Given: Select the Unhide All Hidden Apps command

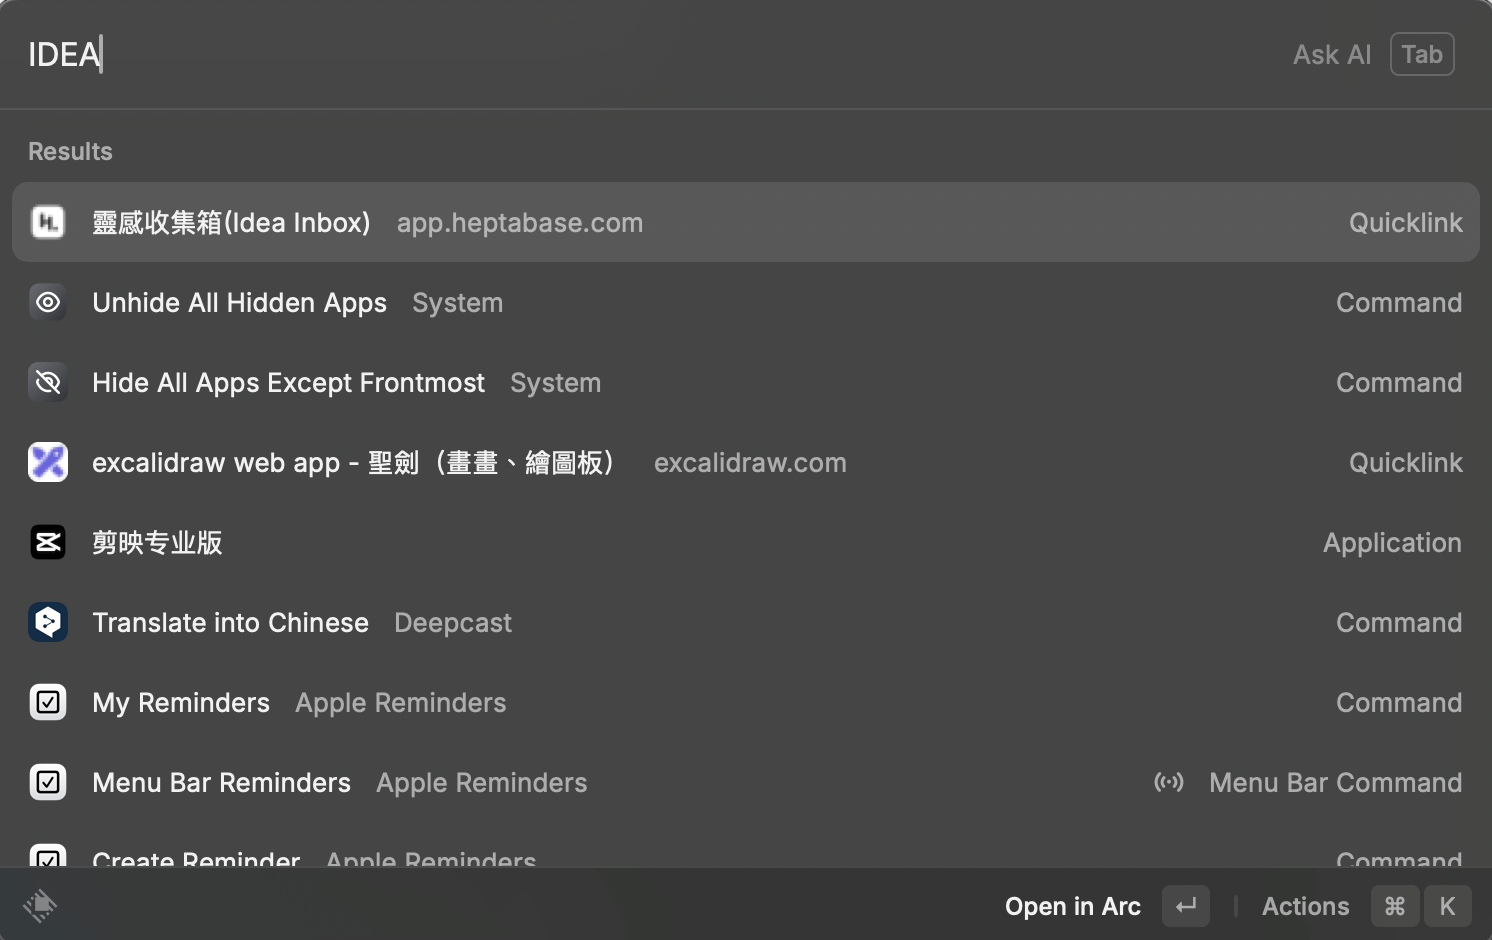Looking at the screenshot, I should 240,302.
